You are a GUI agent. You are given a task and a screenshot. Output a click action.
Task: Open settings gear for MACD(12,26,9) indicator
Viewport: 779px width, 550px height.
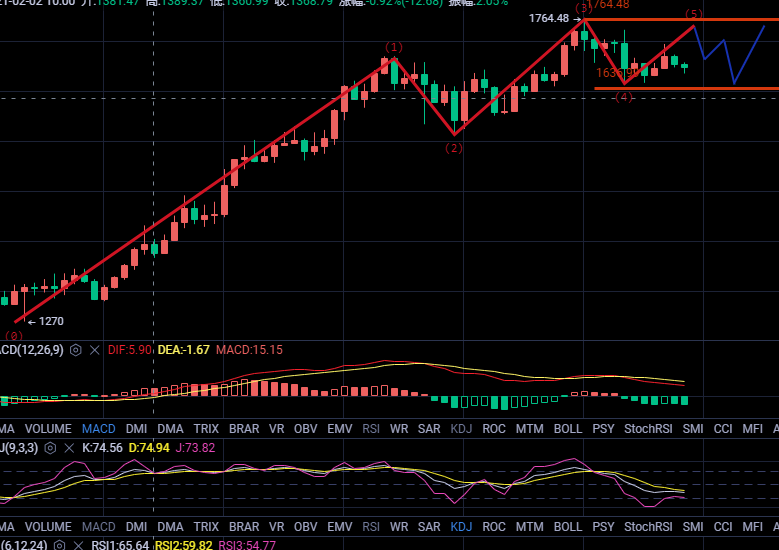tap(75, 350)
